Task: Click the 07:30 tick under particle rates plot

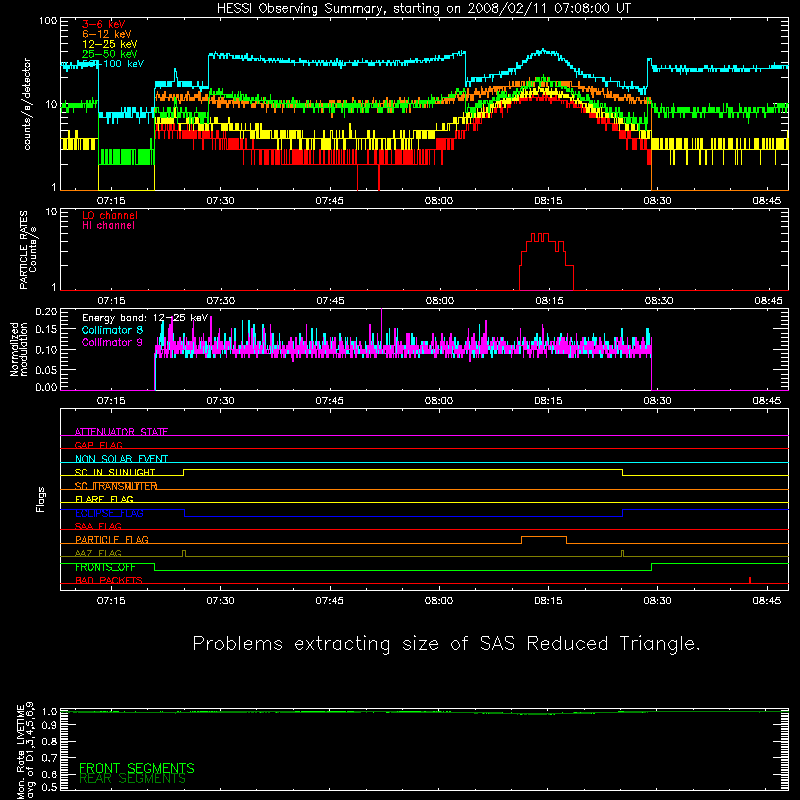Action: click(x=220, y=301)
